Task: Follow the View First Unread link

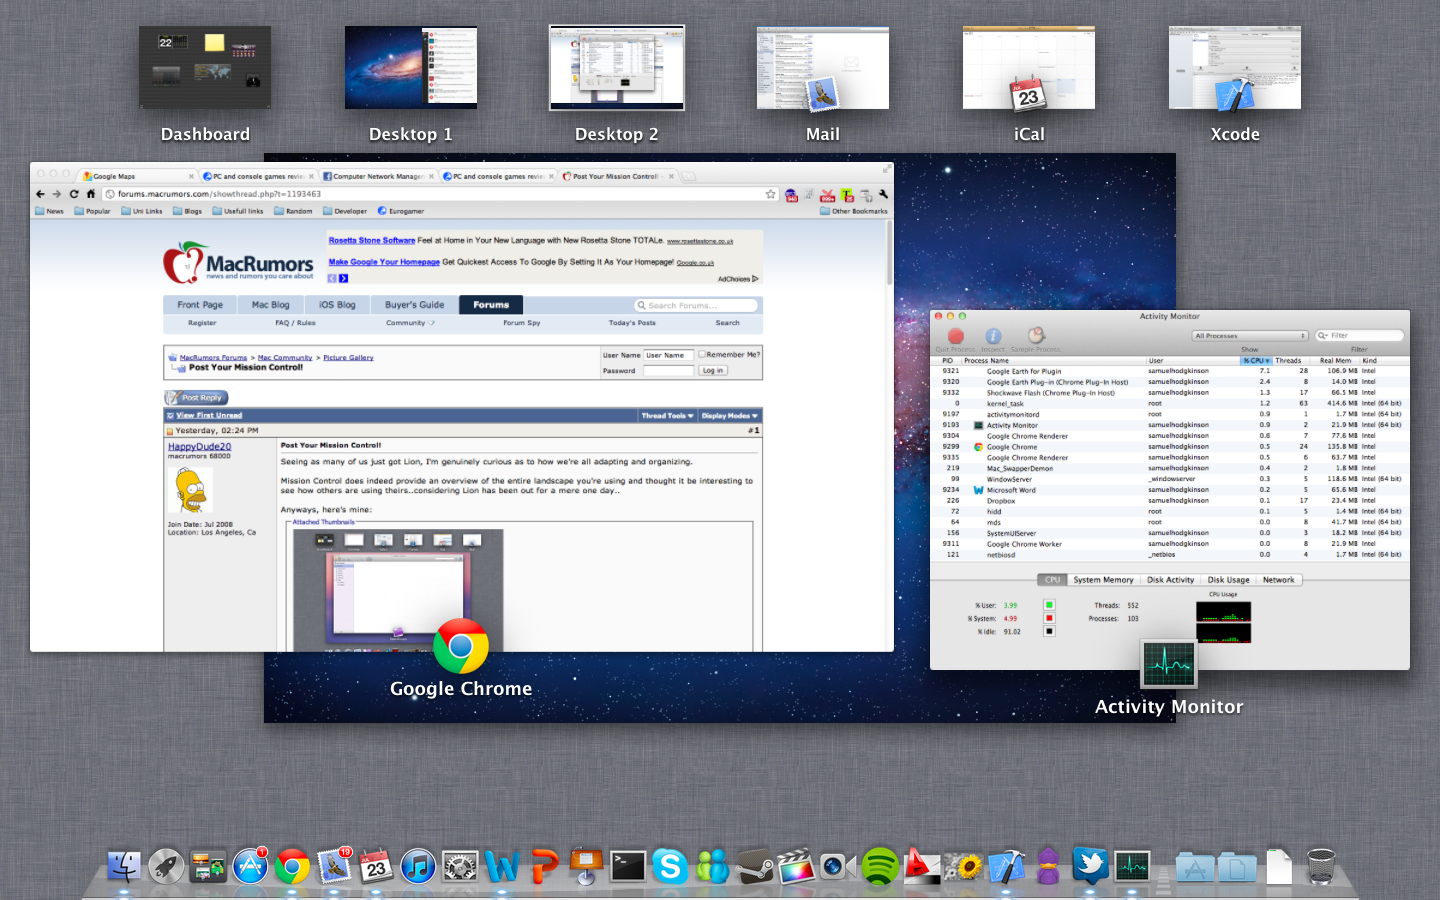Action: click(x=209, y=415)
